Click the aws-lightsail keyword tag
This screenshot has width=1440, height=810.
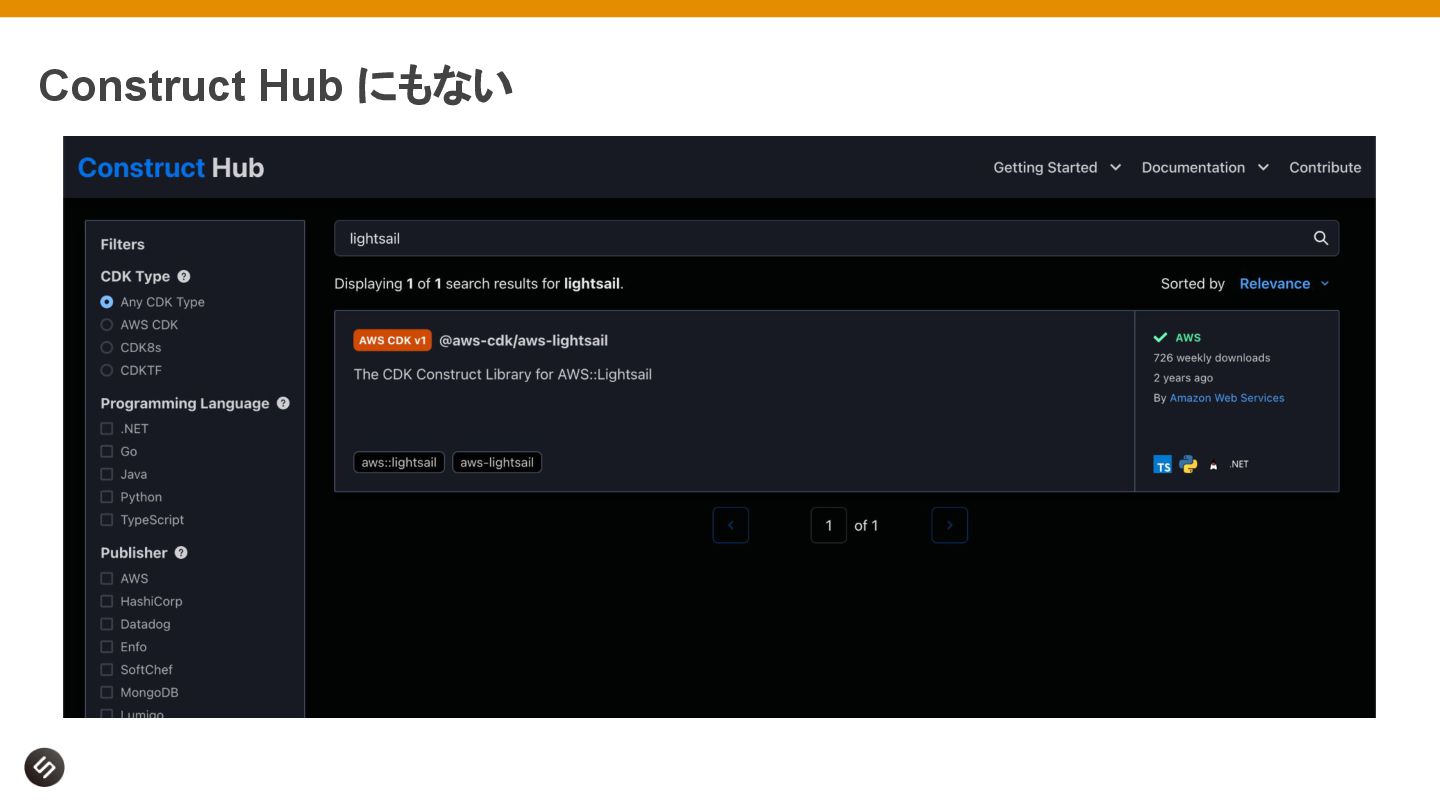coord(497,462)
